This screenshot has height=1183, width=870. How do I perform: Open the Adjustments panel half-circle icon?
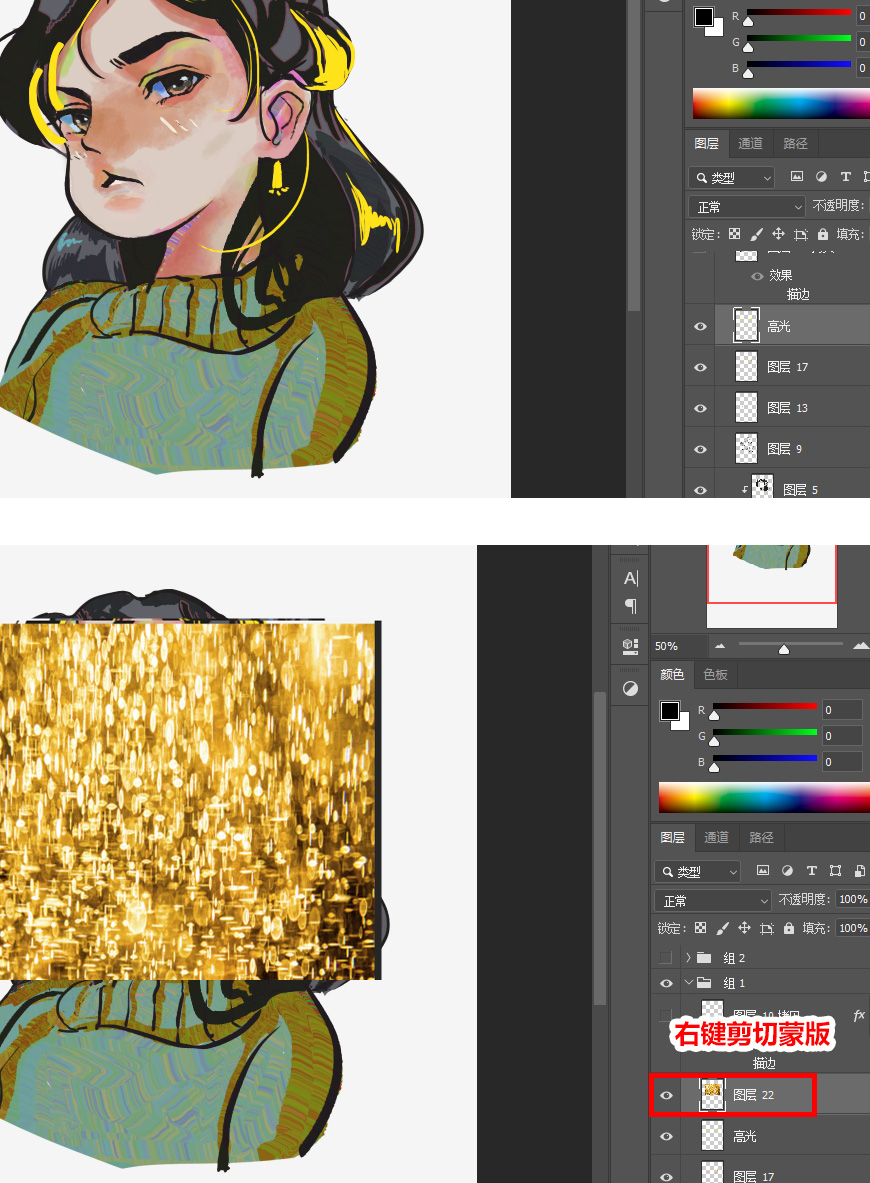tap(630, 688)
